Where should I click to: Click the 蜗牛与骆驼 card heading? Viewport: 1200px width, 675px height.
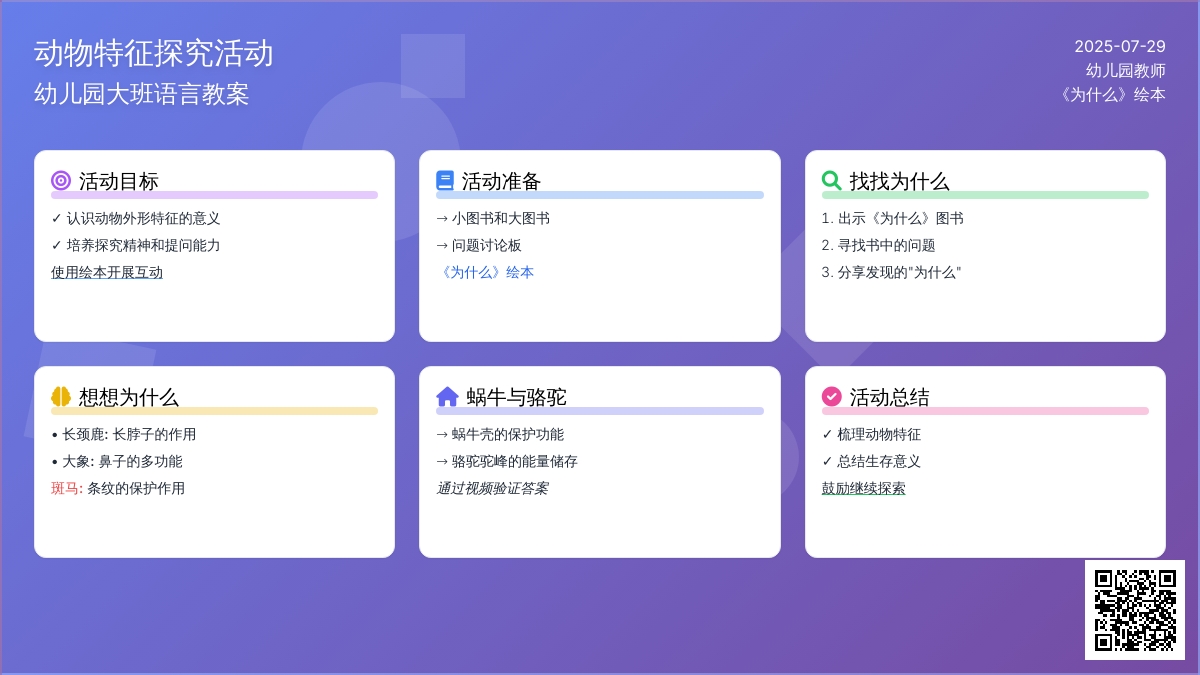(517, 397)
